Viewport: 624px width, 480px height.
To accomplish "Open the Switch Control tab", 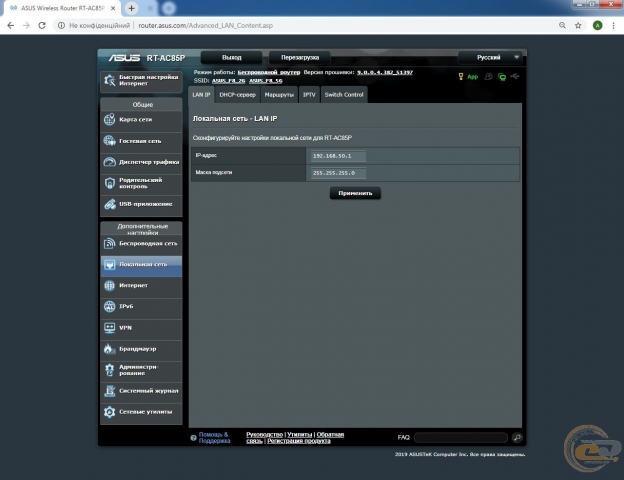I will pyautogui.click(x=344, y=94).
